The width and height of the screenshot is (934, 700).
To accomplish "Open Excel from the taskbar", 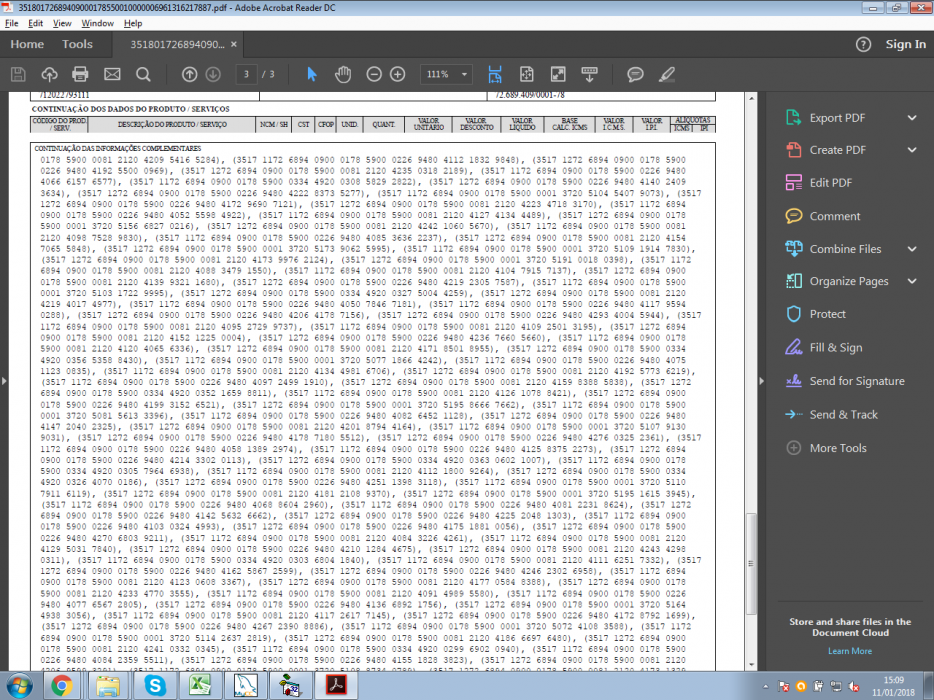I will coord(200,686).
